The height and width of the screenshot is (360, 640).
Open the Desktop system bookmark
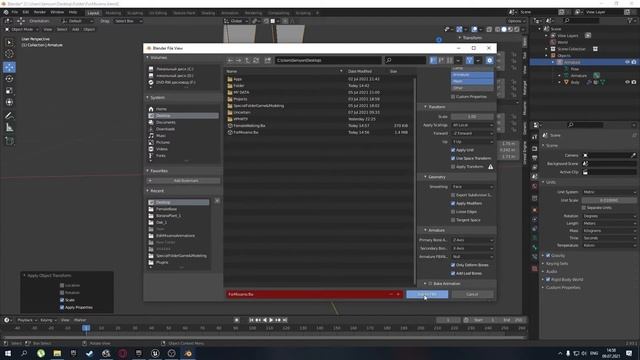(183, 116)
